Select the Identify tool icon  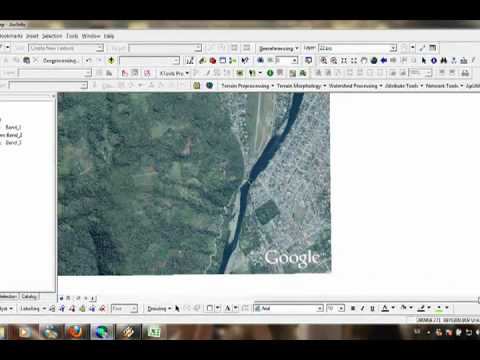tap(434, 60)
